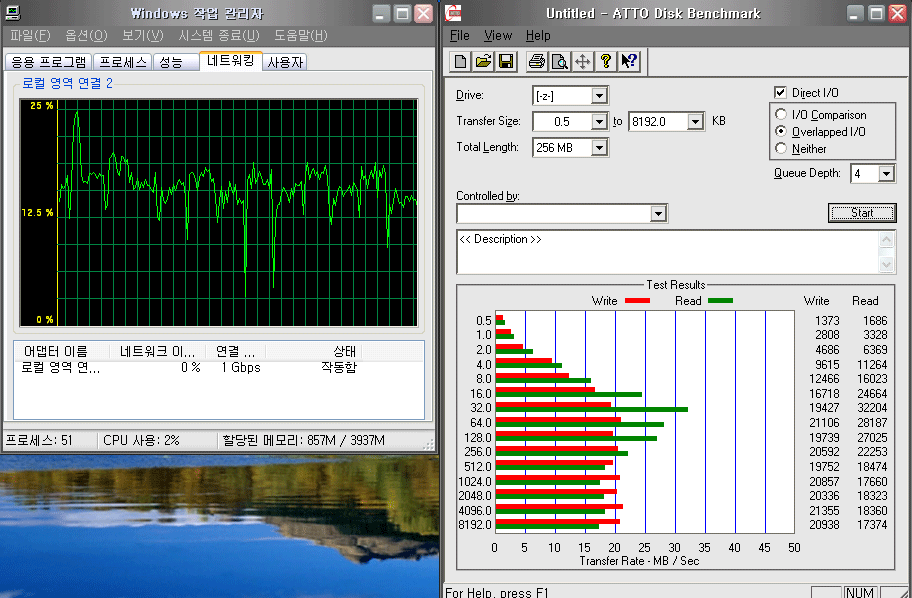
Task: Click the 연결 ... column header
Action: click(x=236, y=351)
